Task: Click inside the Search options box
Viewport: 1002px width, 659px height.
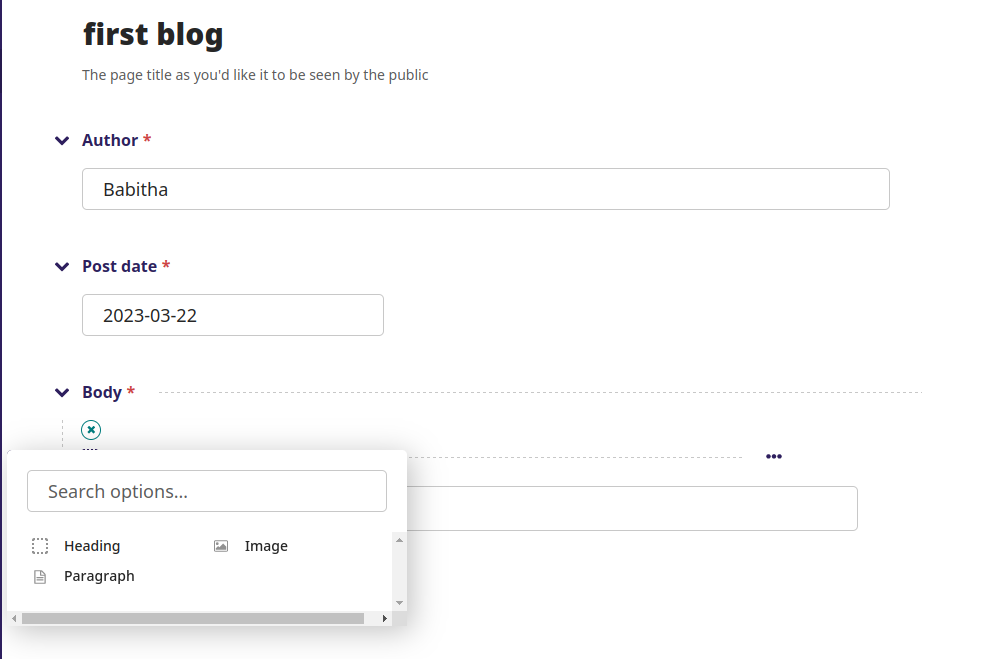Action: coord(207,491)
